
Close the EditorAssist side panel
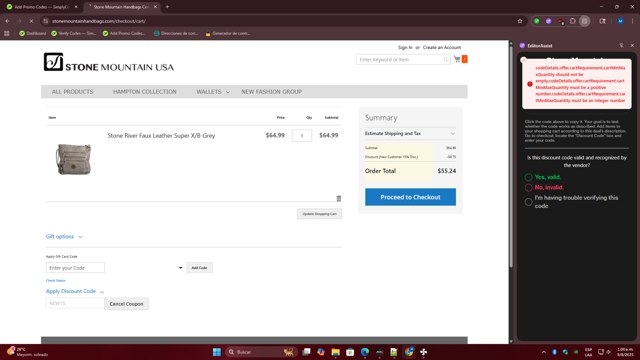tap(632, 45)
